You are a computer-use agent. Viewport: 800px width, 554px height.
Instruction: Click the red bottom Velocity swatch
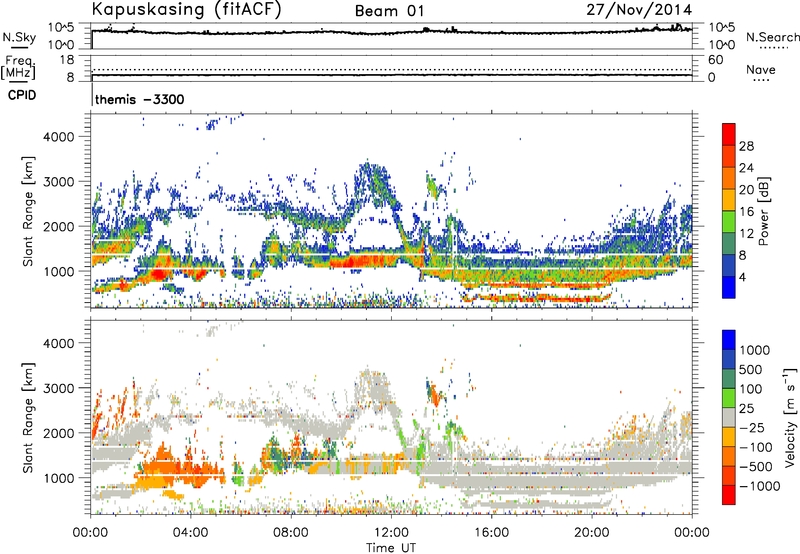coord(729,495)
